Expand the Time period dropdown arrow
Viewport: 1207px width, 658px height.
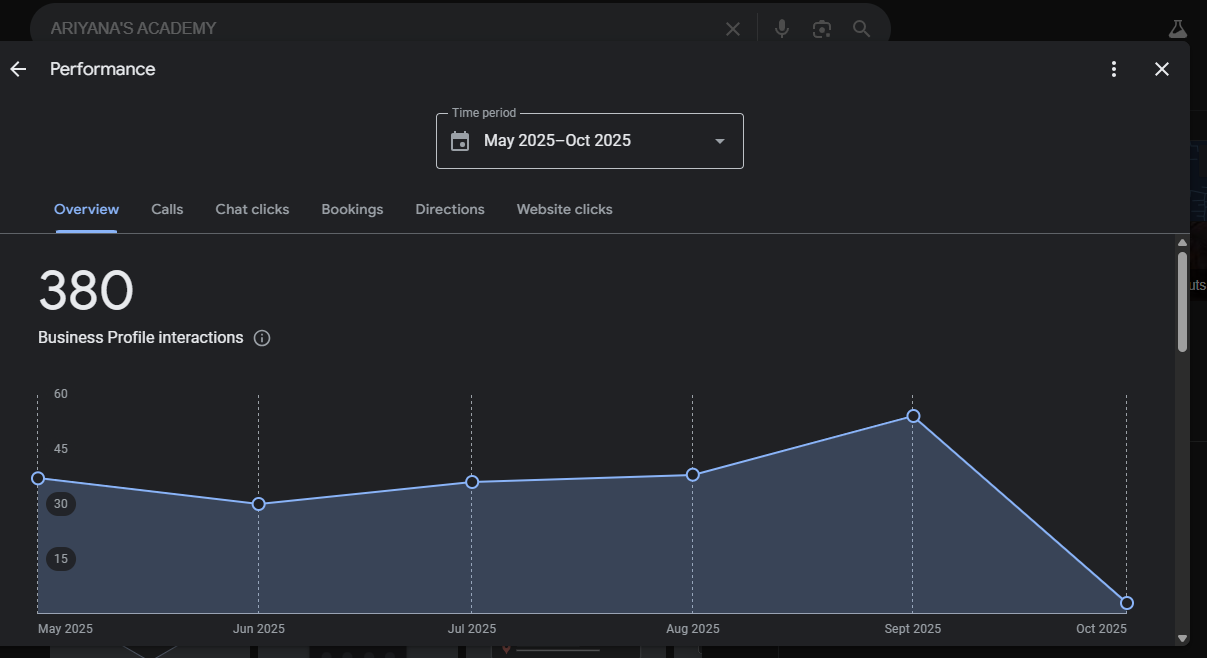click(719, 141)
